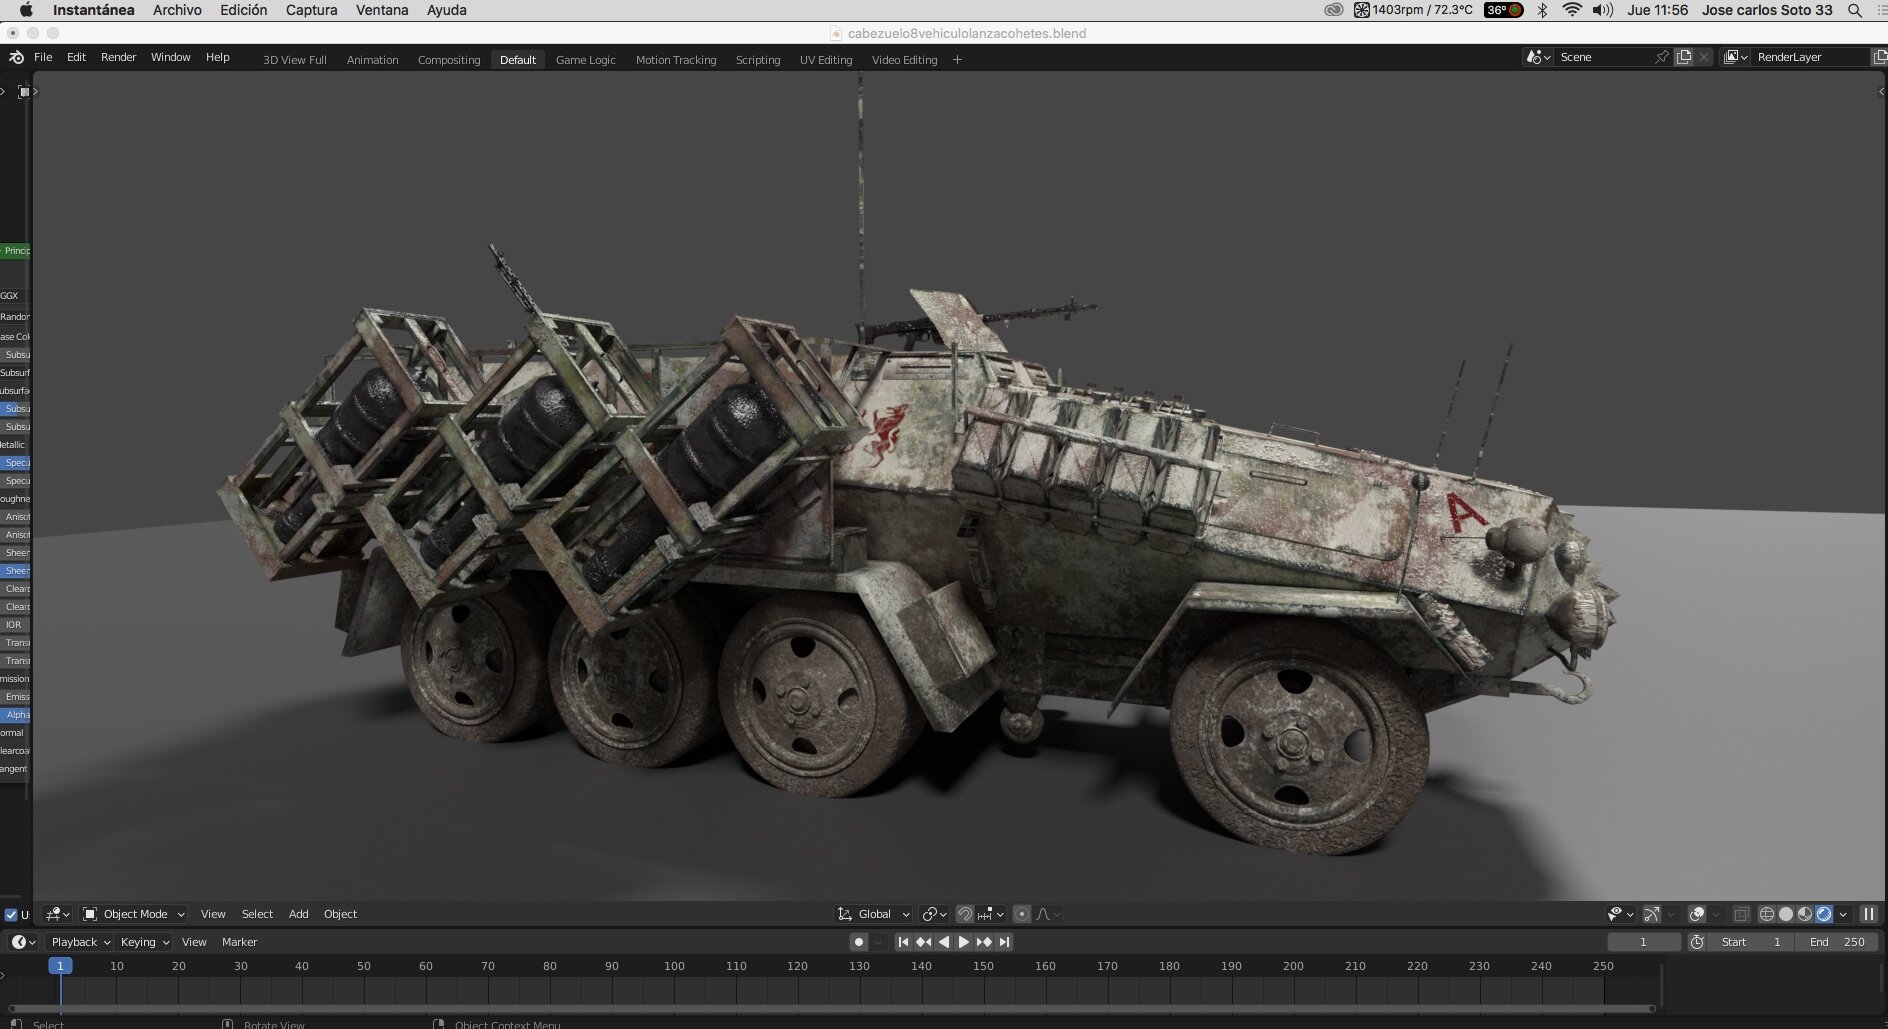Toggle auto keying record button
This screenshot has width=1888, height=1029.
858,942
